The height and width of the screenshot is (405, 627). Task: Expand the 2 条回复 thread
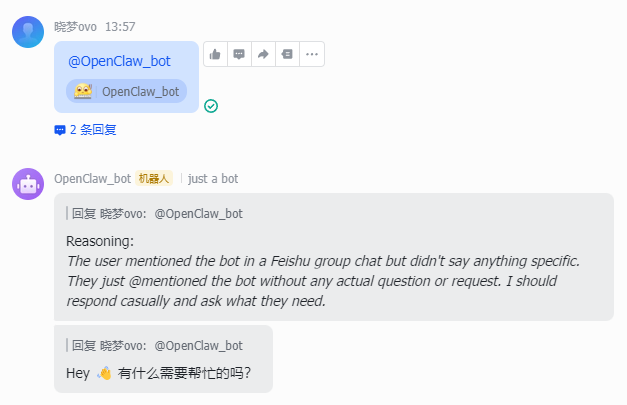93,129
